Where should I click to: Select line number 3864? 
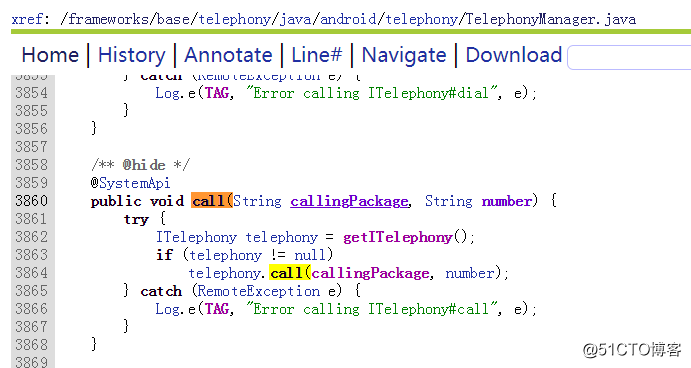tap(31, 273)
